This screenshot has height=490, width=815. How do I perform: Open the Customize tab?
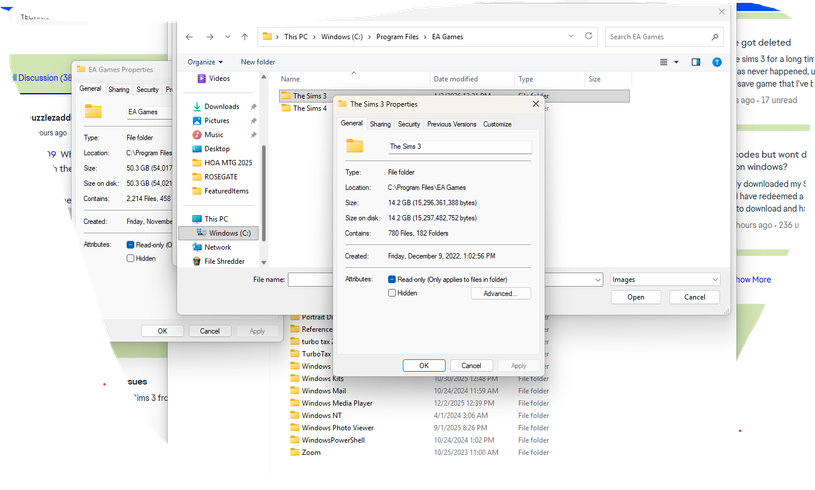pos(497,124)
